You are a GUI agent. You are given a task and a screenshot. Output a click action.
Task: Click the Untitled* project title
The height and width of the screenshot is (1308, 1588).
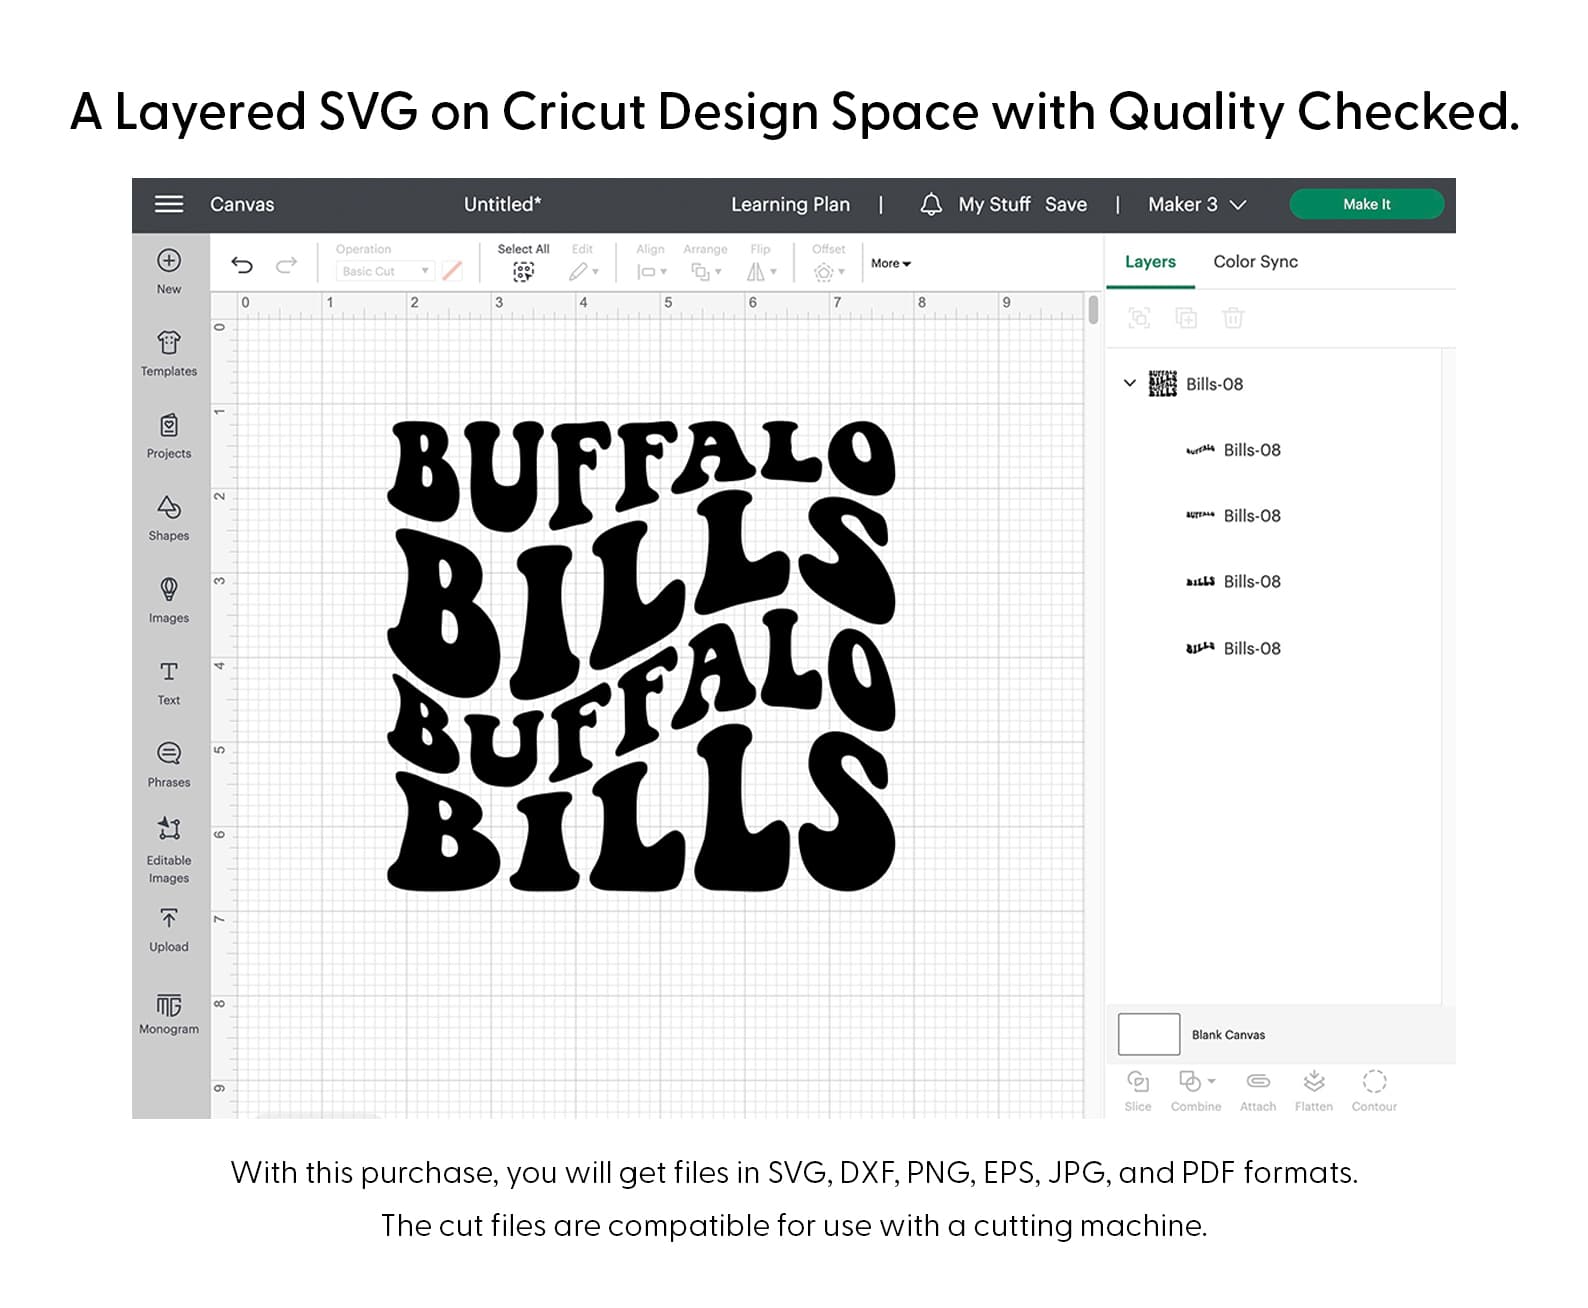[x=502, y=204]
